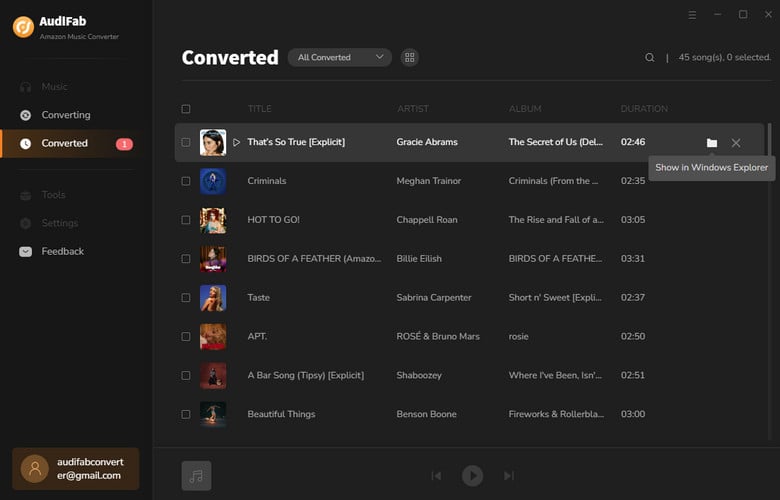Select the Criminals song title
Screen dimensions: 780x500
coord(267,181)
